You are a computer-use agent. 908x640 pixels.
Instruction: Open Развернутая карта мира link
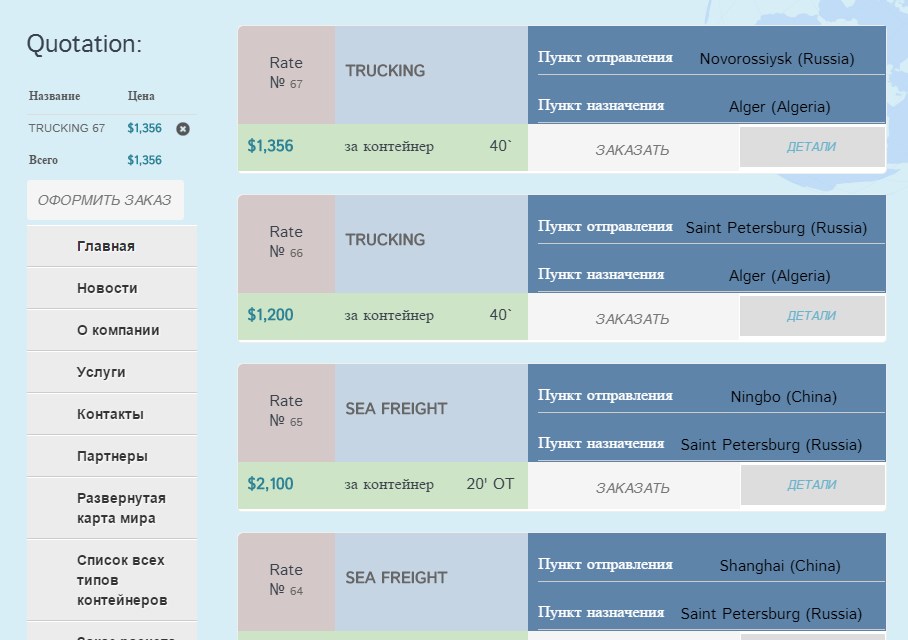[121, 508]
